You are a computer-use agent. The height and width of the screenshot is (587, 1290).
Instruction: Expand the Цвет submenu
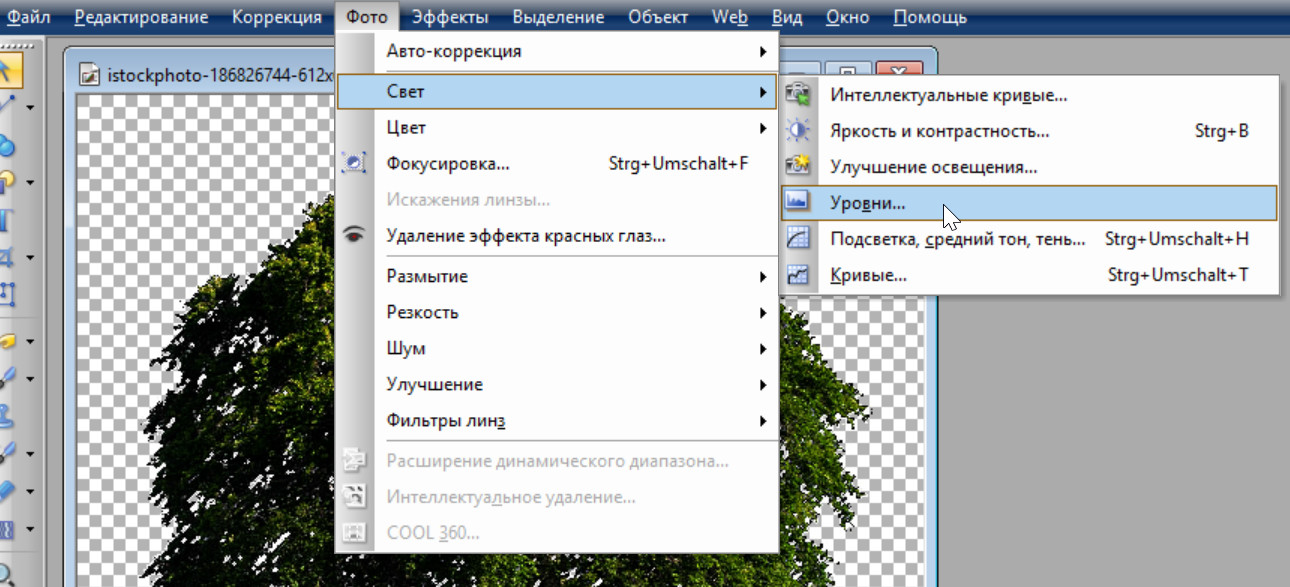(557, 128)
